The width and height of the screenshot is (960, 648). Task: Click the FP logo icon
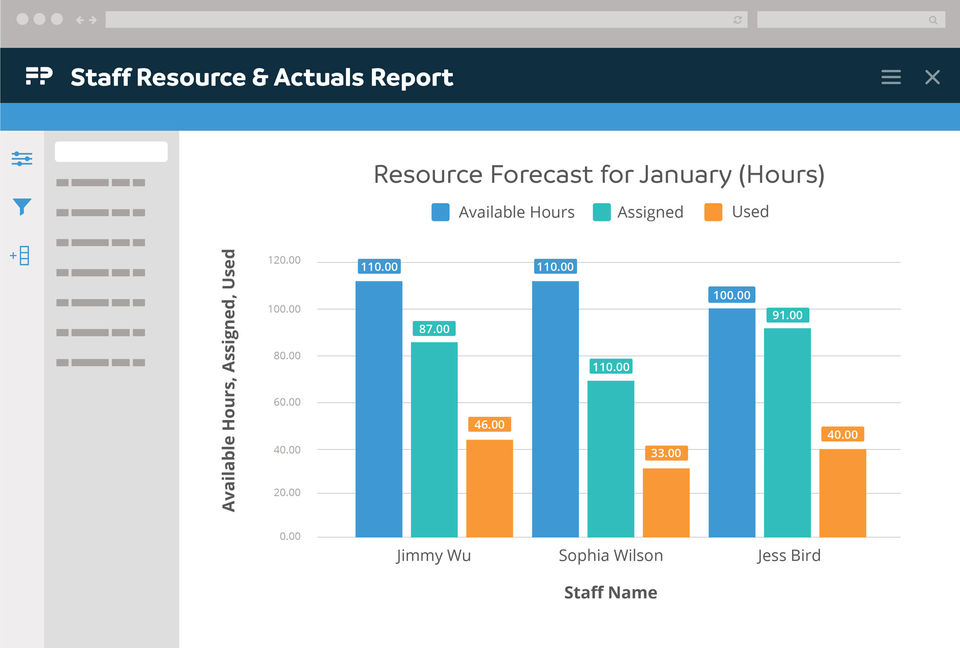39,77
